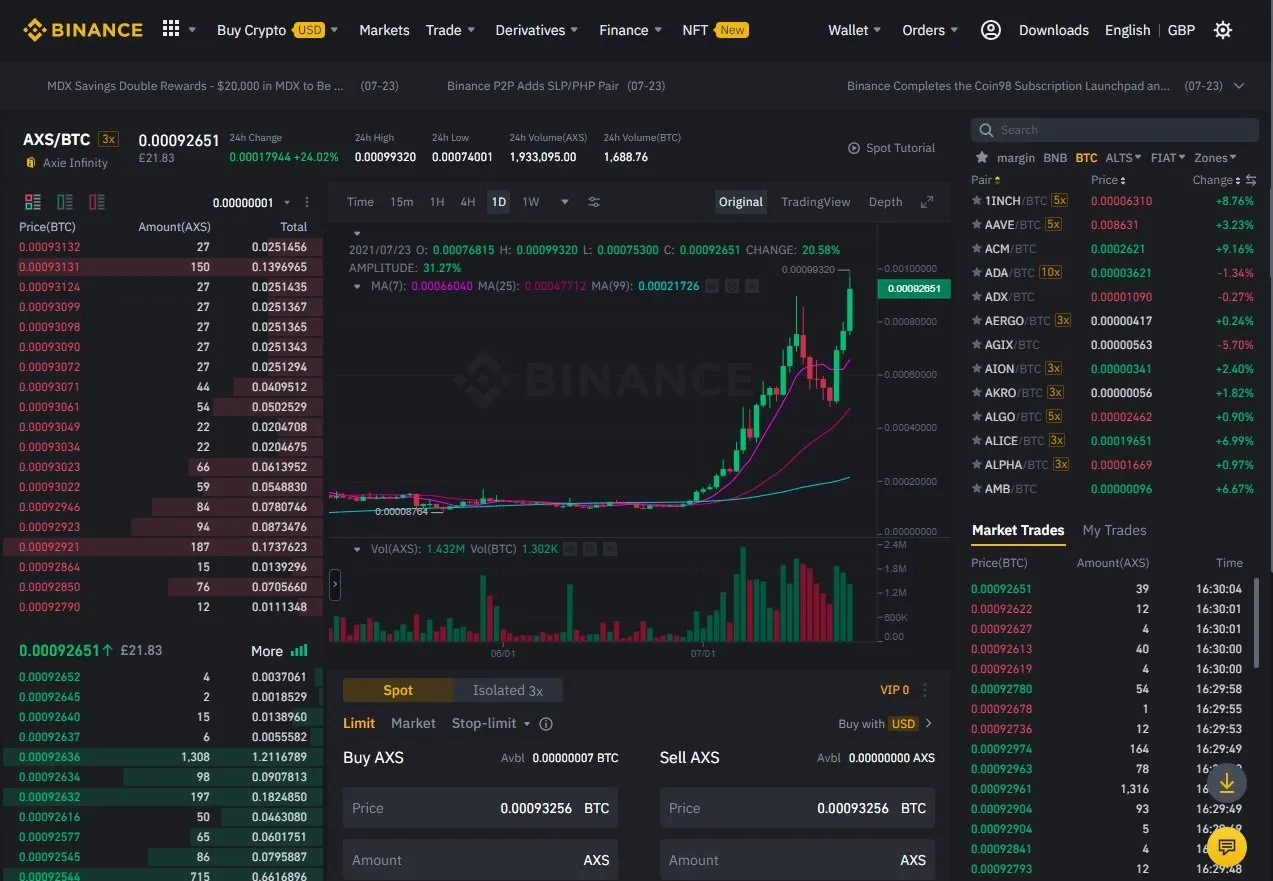The height and width of the screenshot is (881, 1273).
Task: Show sell orders only in order book
Action: pos(97,202)
